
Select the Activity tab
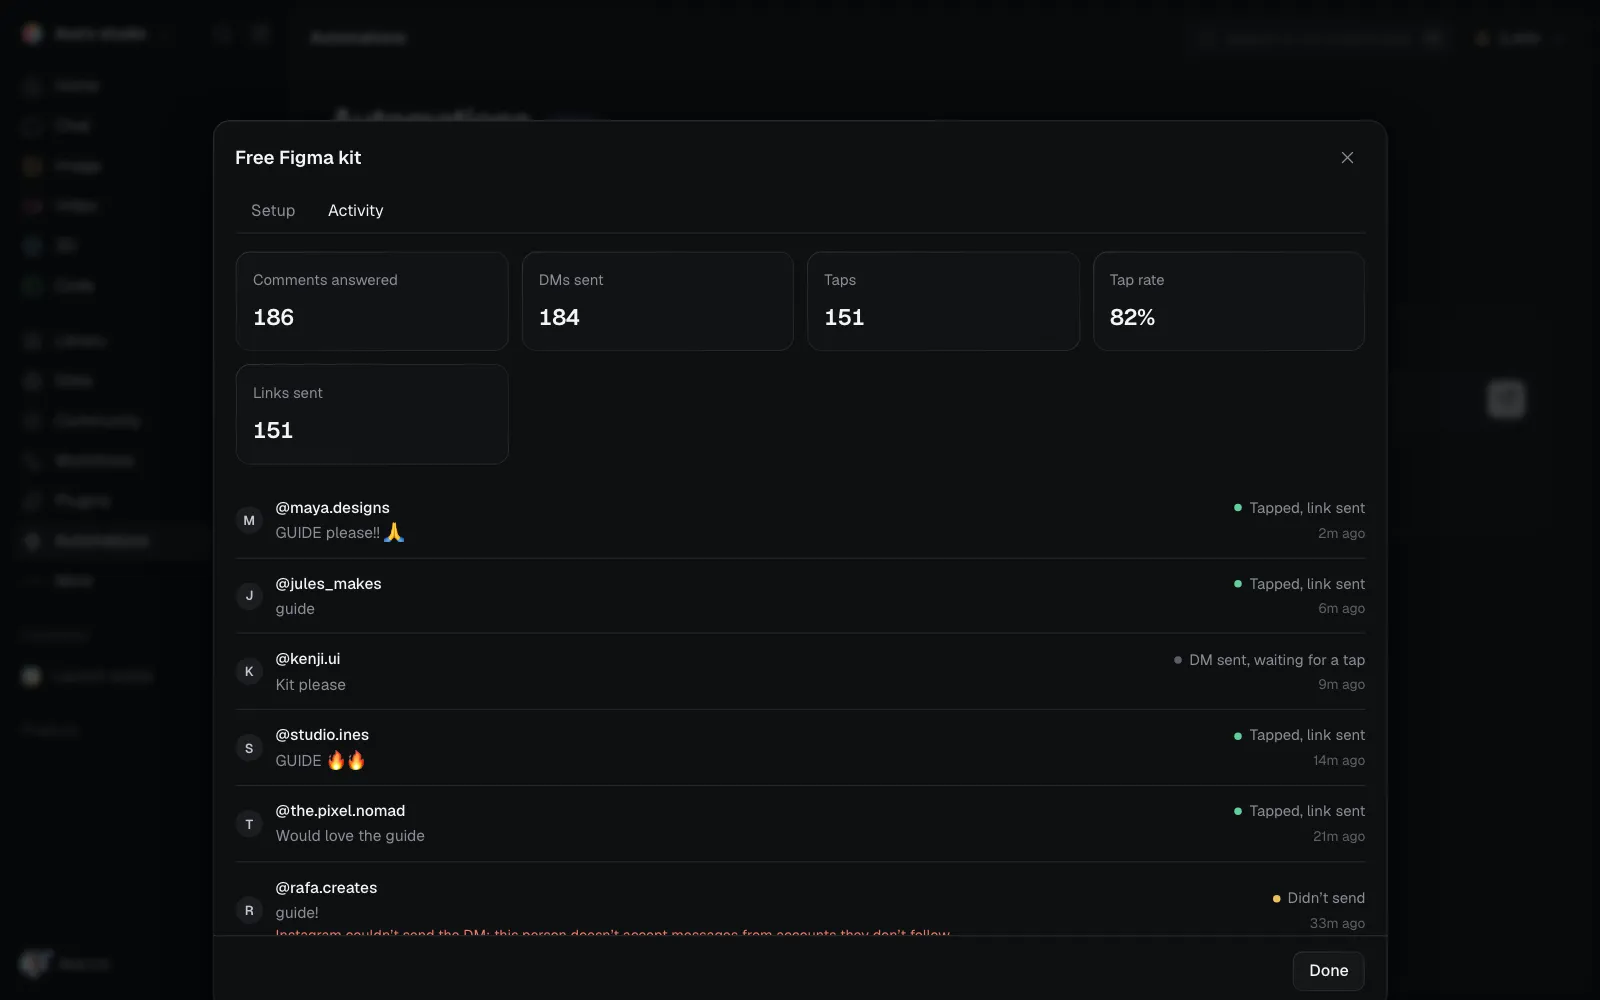[x=356, y=210]
